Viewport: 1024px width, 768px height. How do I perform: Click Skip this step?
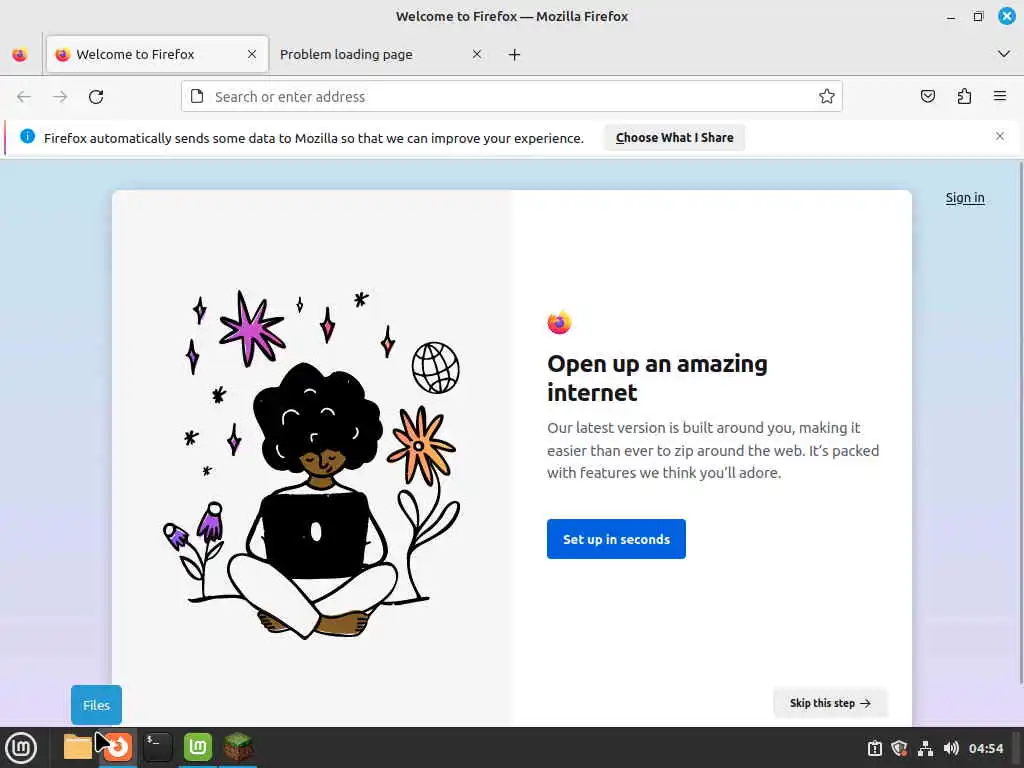[x=830, y=703]
